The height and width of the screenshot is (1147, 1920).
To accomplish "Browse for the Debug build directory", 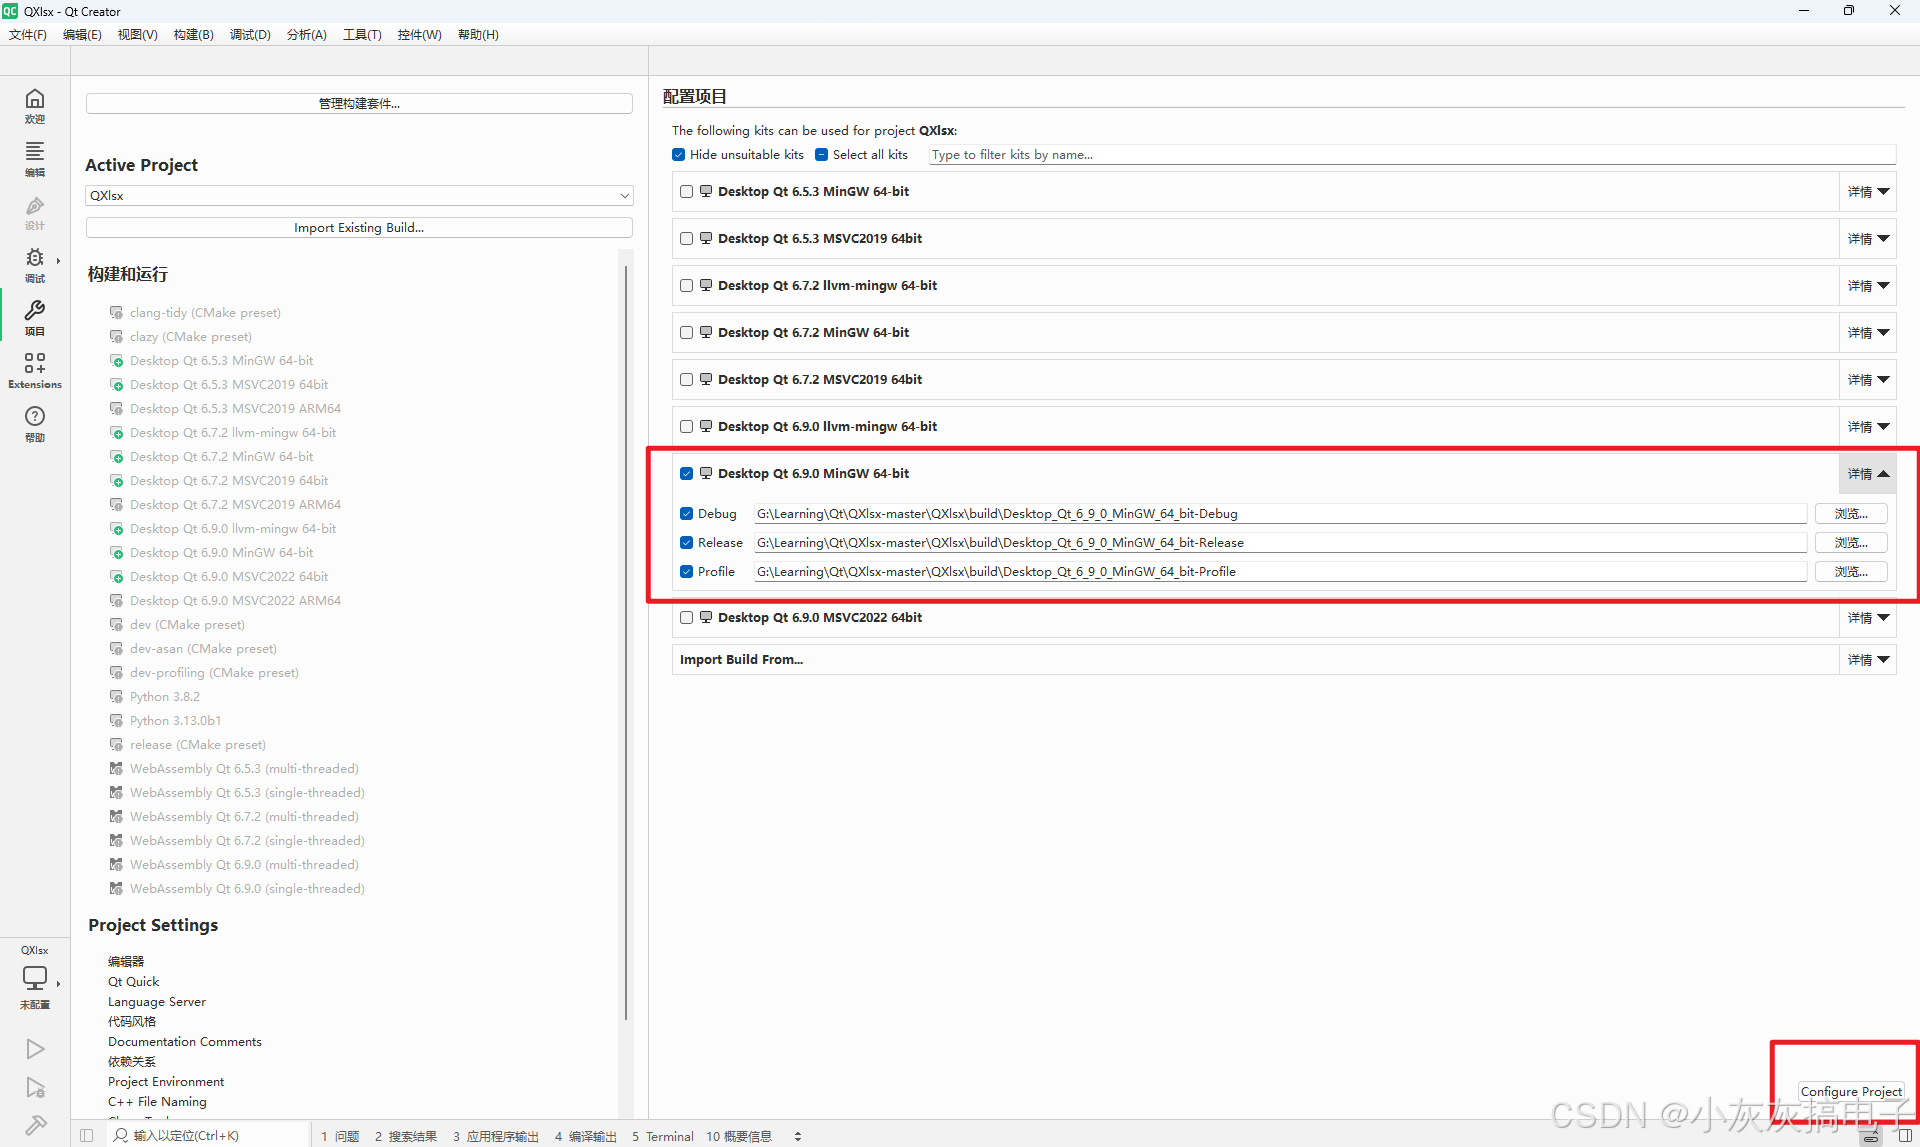I will click(x=1851, y=514).
